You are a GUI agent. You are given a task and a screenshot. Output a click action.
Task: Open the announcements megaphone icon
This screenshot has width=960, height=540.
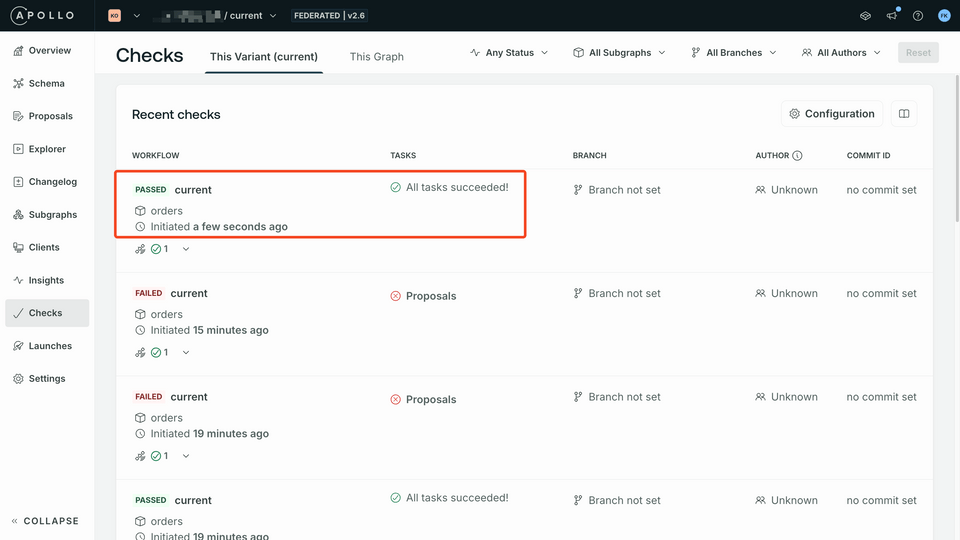pyautogui.click(x=891, y=16)
